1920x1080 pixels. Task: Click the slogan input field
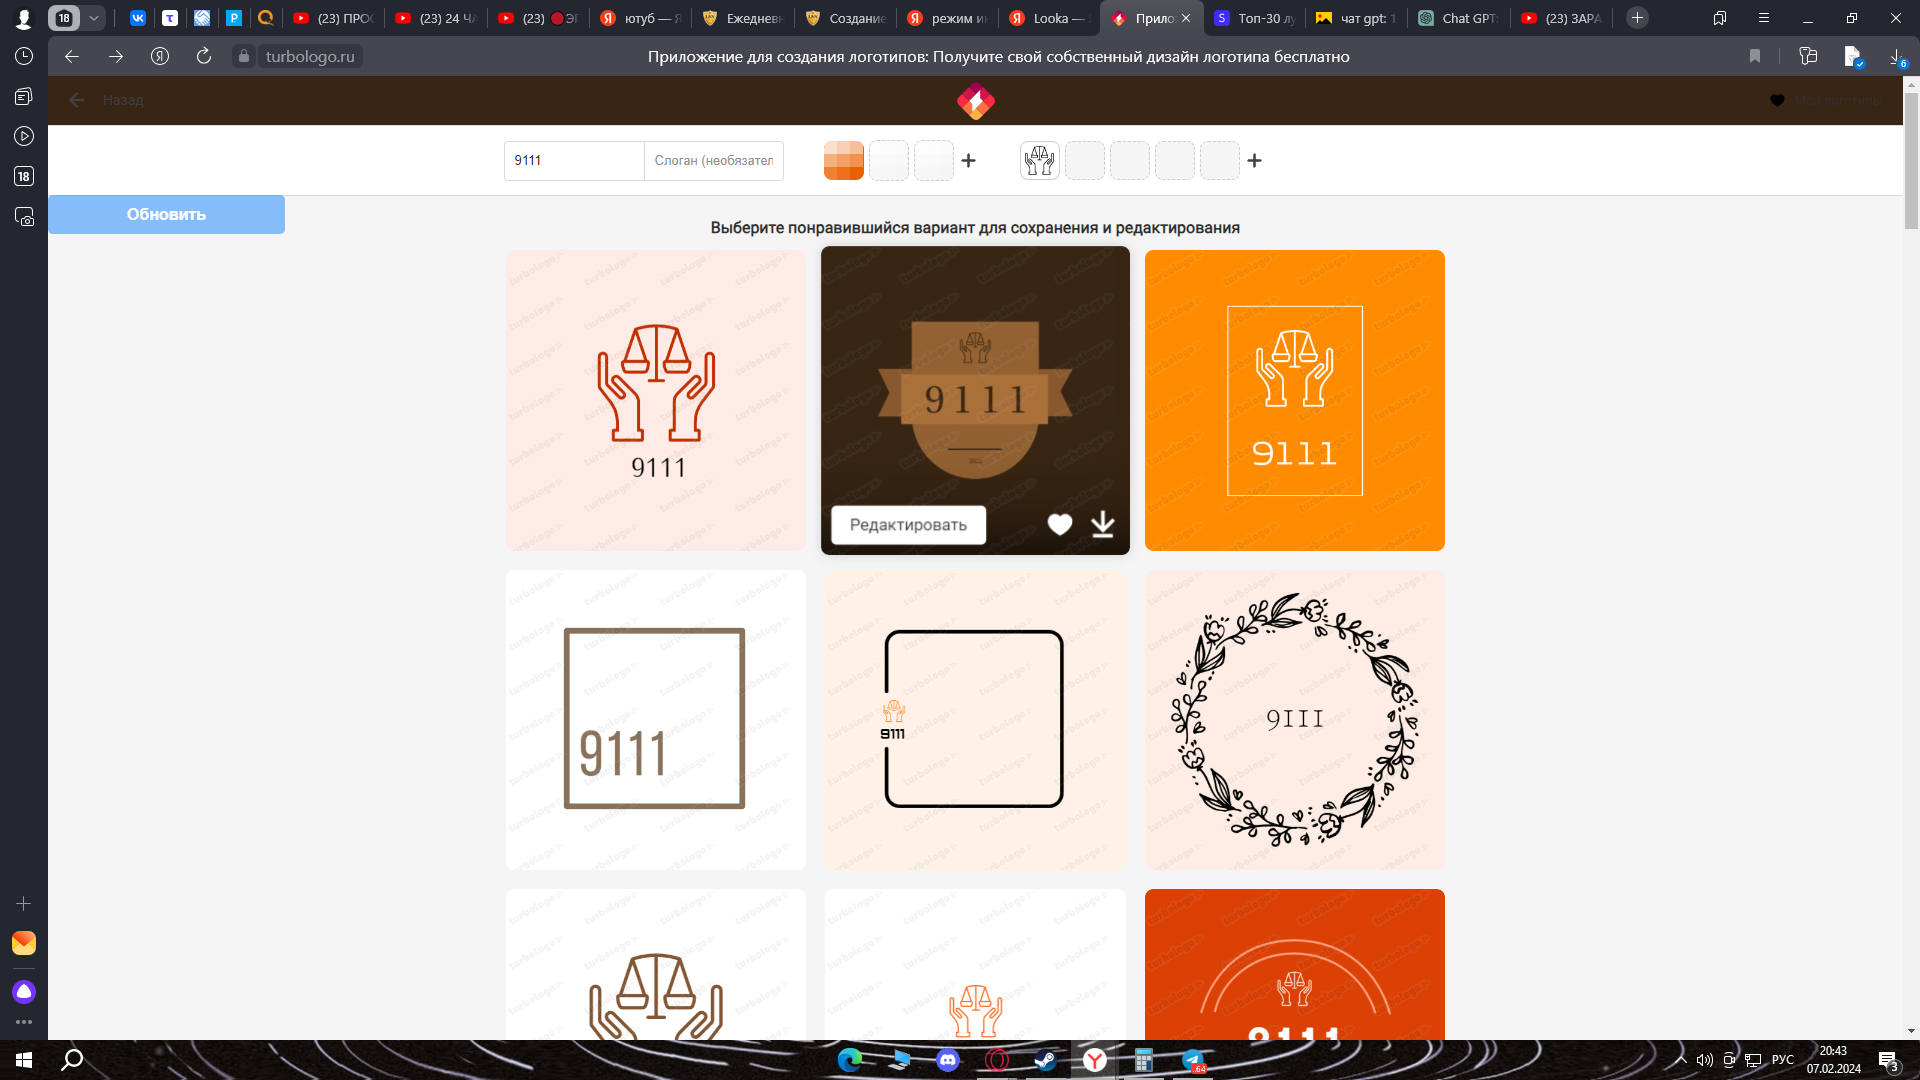(713, 160)
